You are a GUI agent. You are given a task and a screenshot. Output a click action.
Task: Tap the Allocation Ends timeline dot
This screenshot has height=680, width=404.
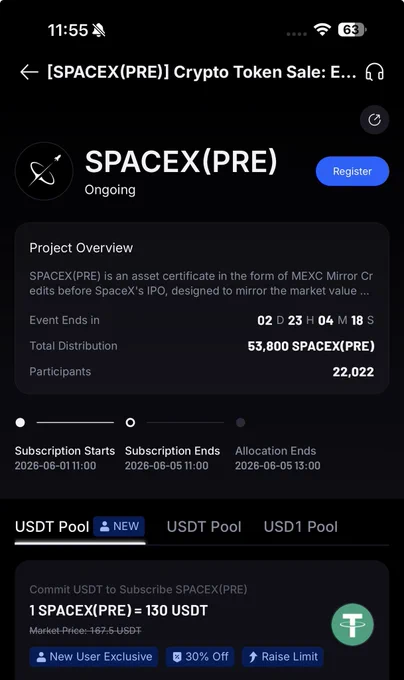coord(241,422)
